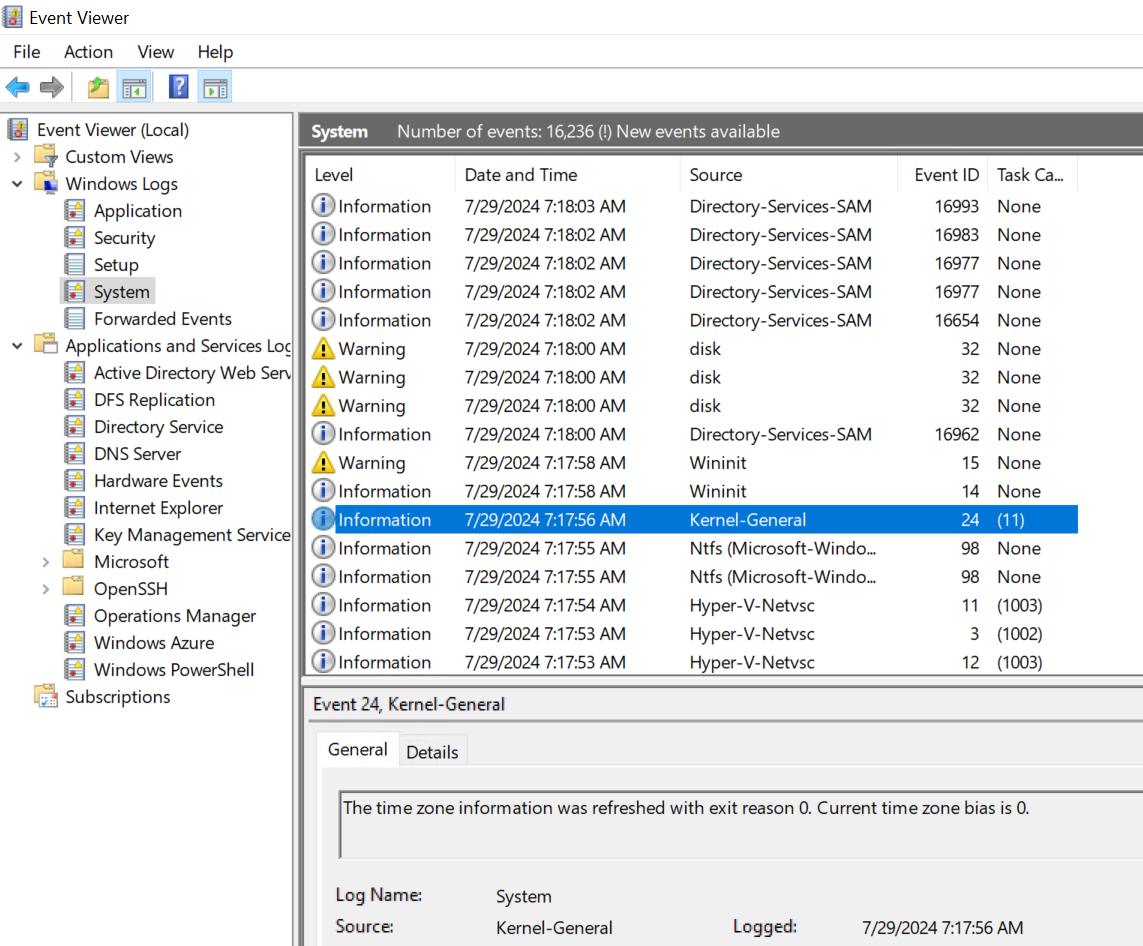Click the Hardware Events log icon
The image size is (1143, 946).
74,480
